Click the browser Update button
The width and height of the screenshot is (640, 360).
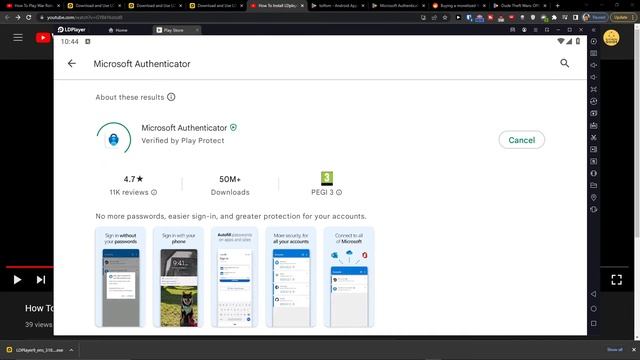pos(622,18)
